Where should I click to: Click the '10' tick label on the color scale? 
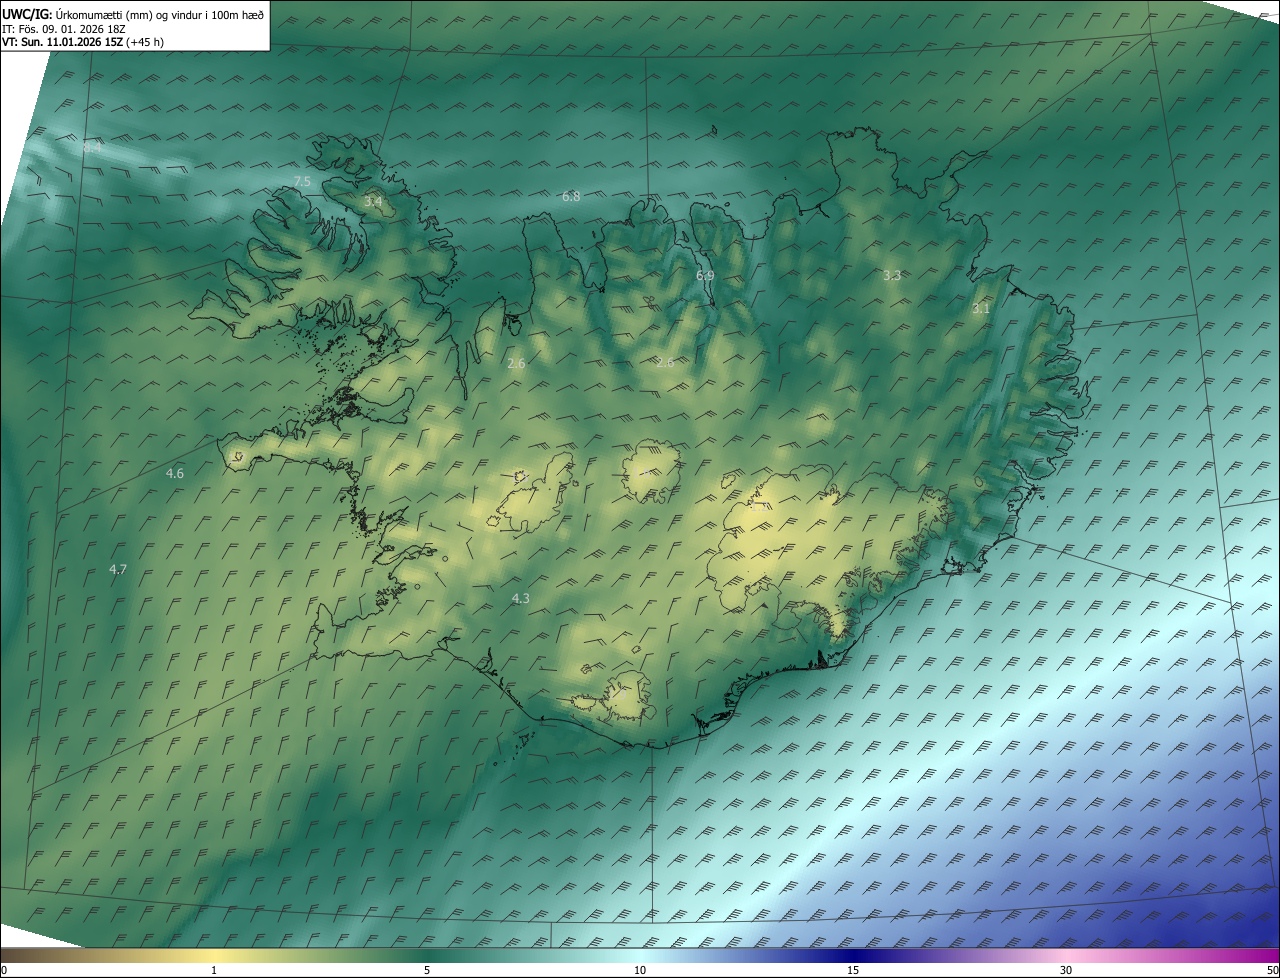(640, 970)
